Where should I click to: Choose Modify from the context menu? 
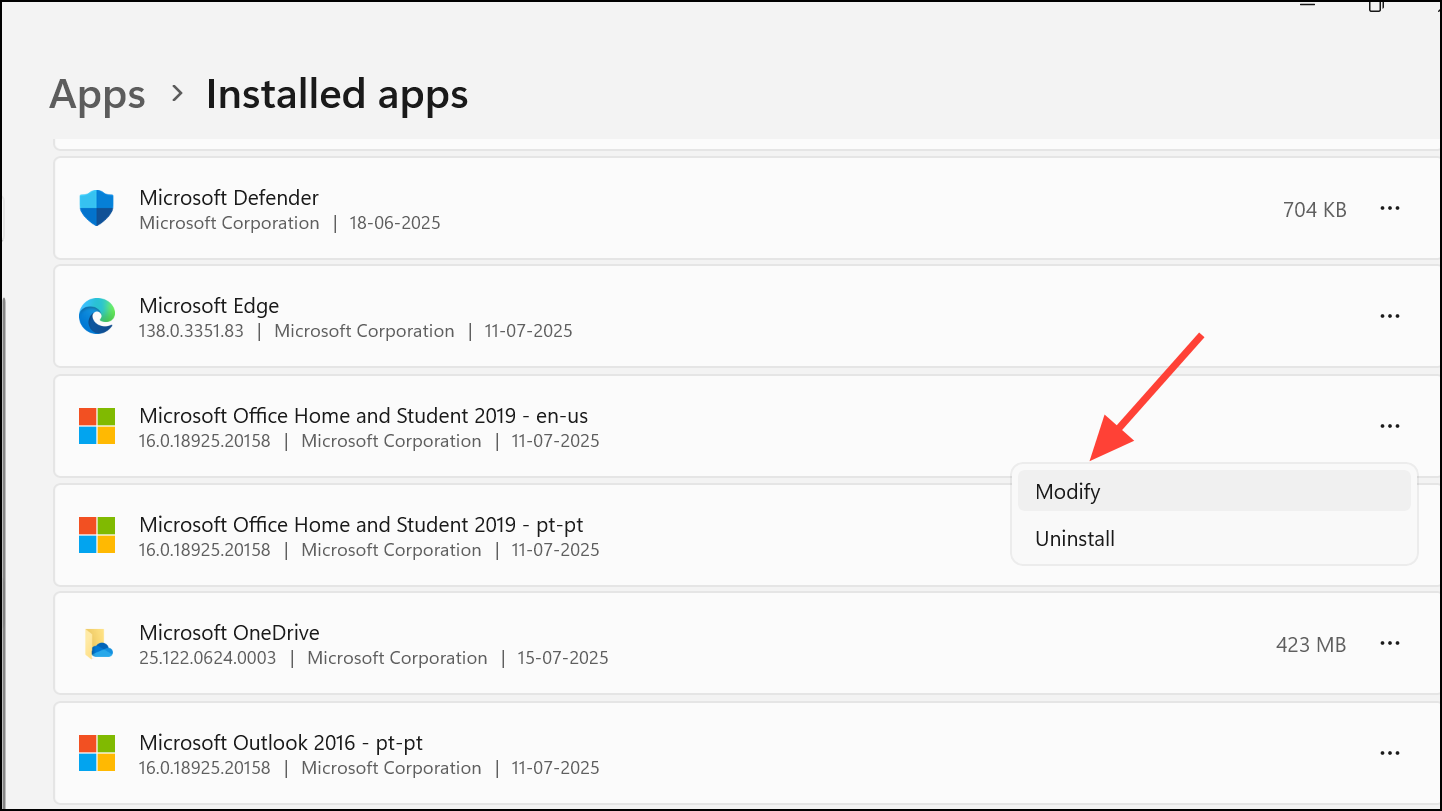[1068, 492]
